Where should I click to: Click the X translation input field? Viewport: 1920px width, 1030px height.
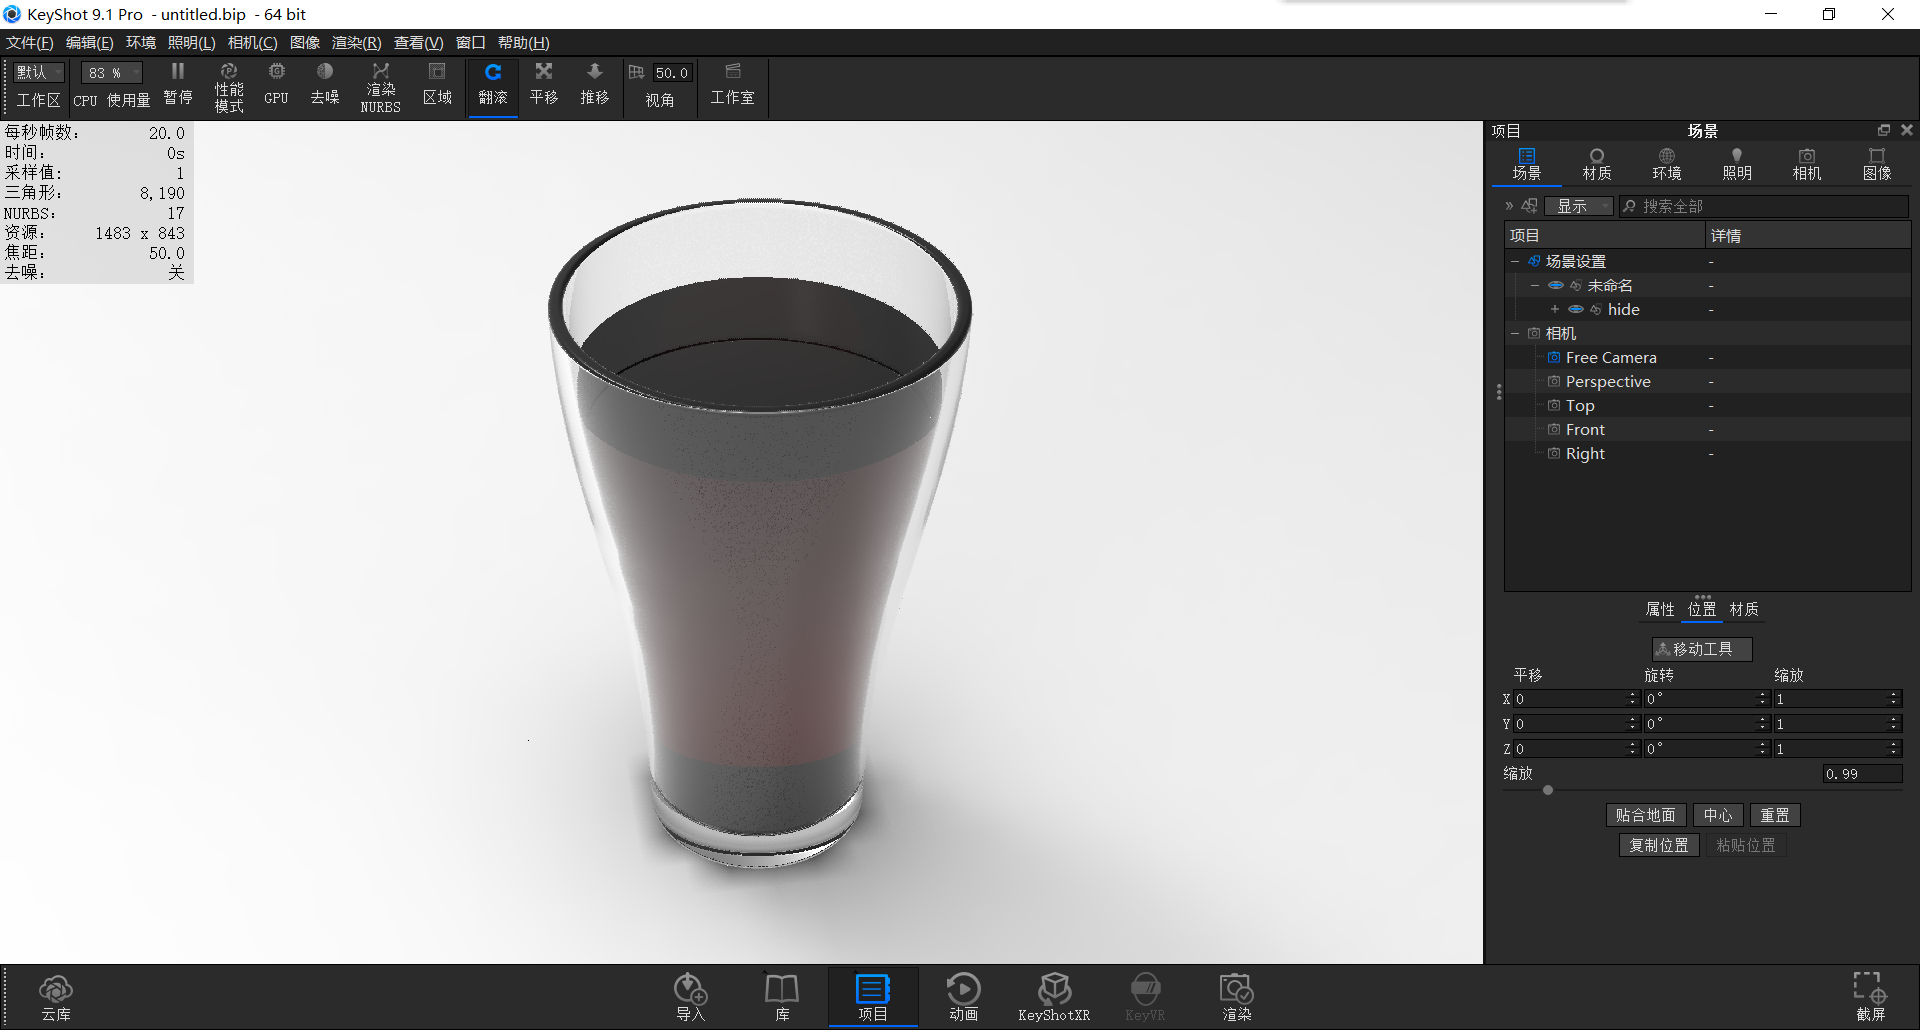coord(1570,699)
